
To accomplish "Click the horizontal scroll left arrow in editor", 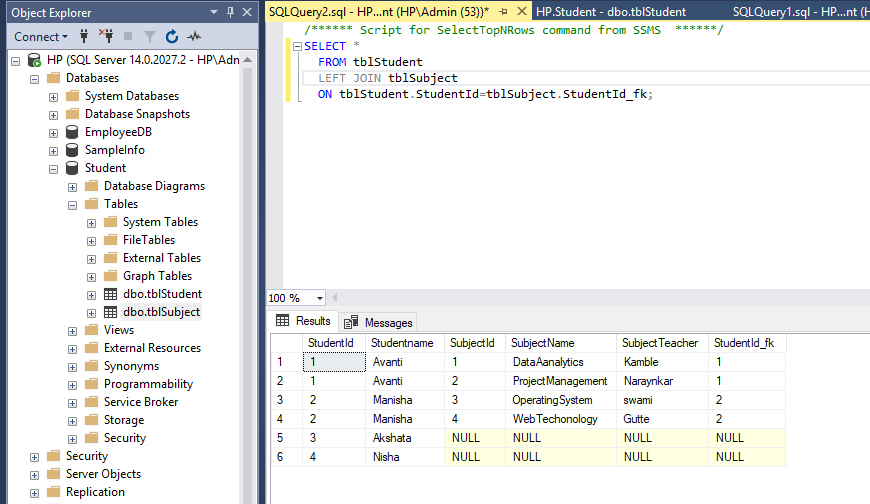I will tap(335, 298).
